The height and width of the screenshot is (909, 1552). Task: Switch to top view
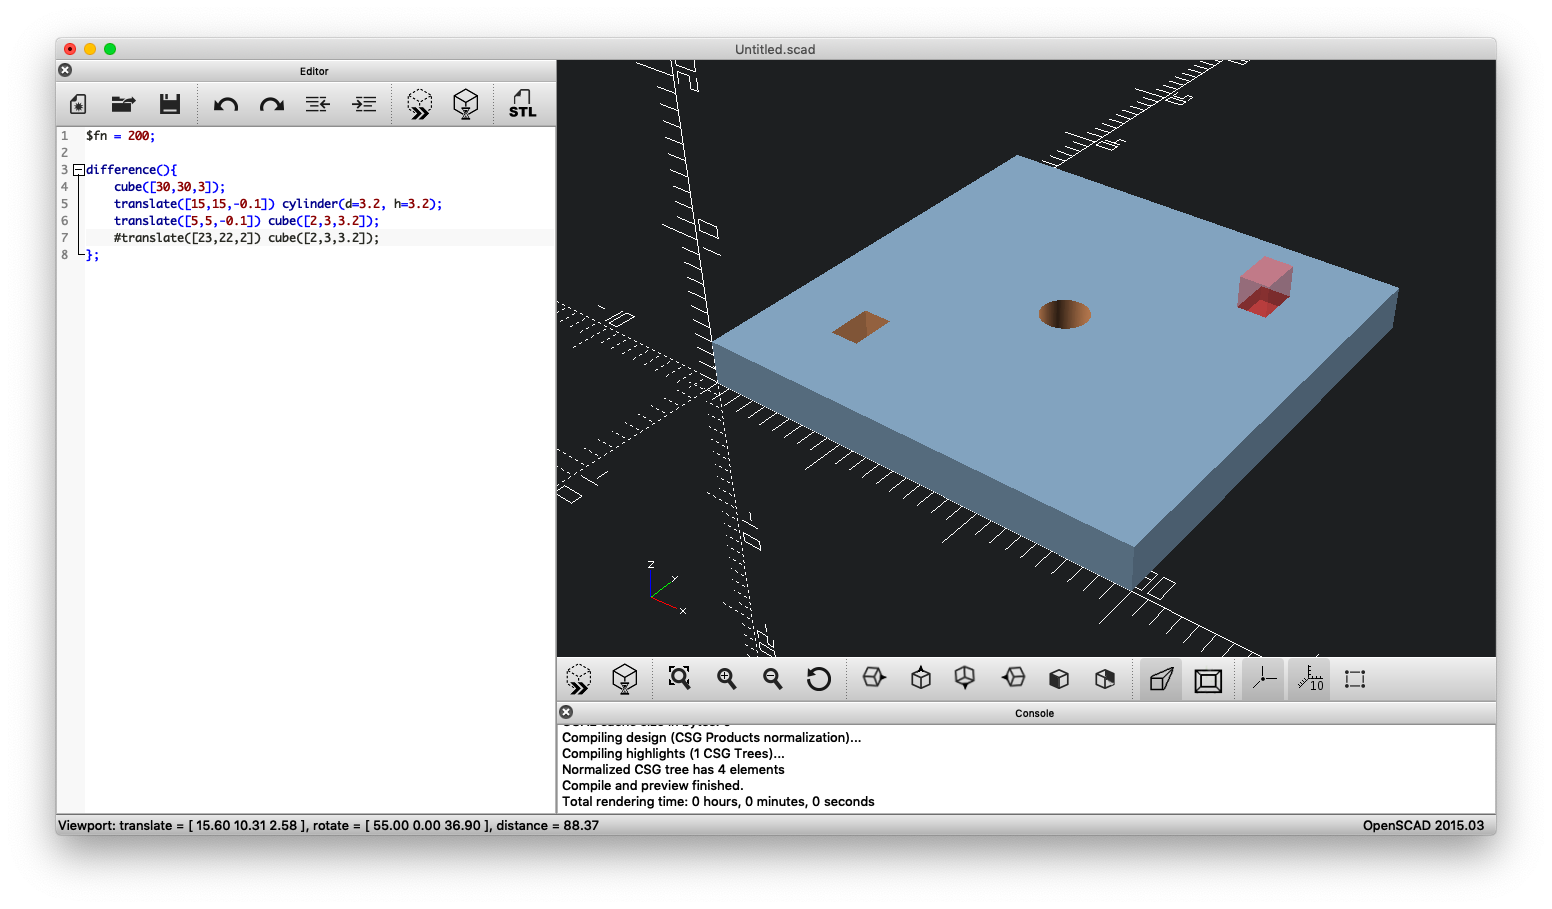tap(921, 679)
